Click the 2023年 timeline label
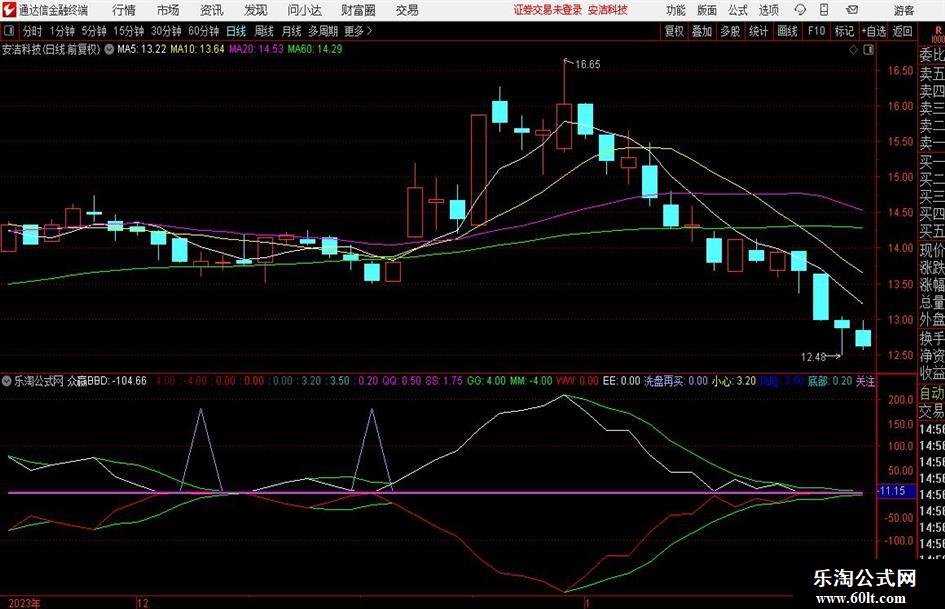 [x=25, y=603]
